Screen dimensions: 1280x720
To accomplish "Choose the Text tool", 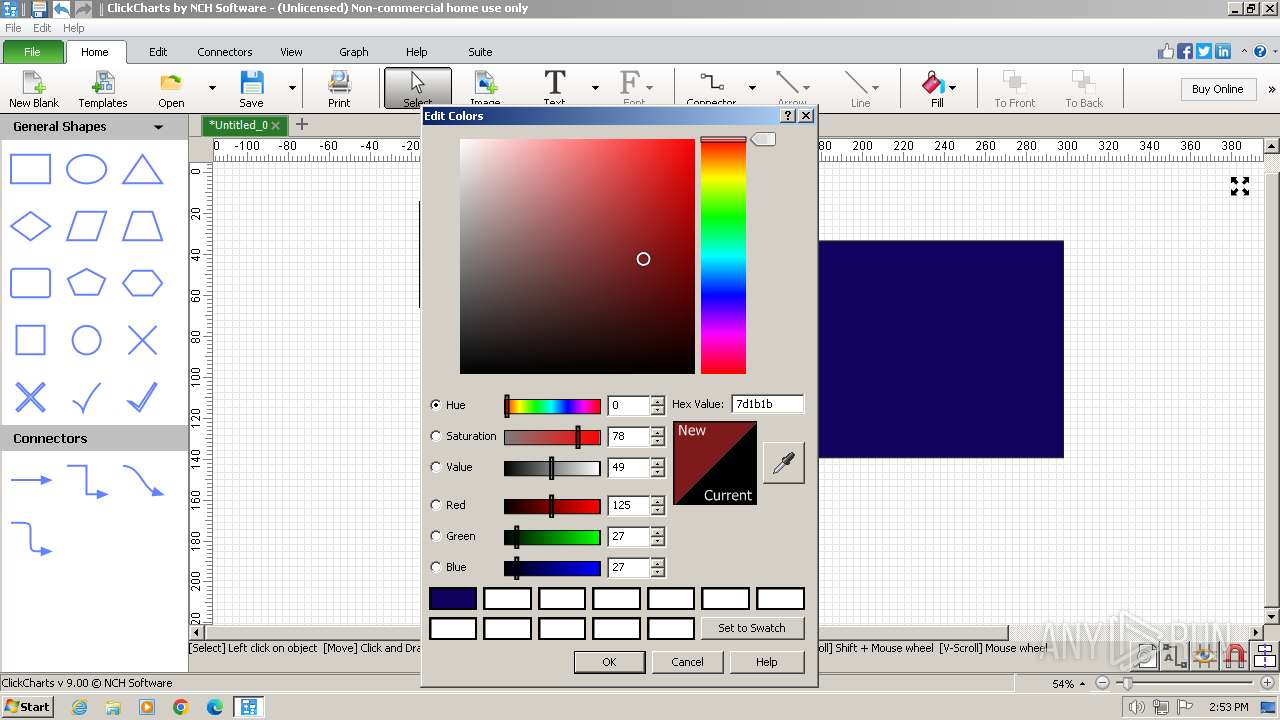I will [x=555, y=88].
